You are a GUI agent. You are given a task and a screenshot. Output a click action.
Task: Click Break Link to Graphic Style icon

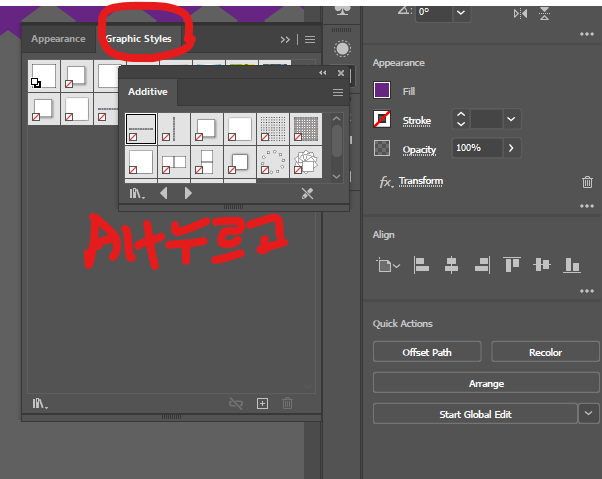[236, 403]
